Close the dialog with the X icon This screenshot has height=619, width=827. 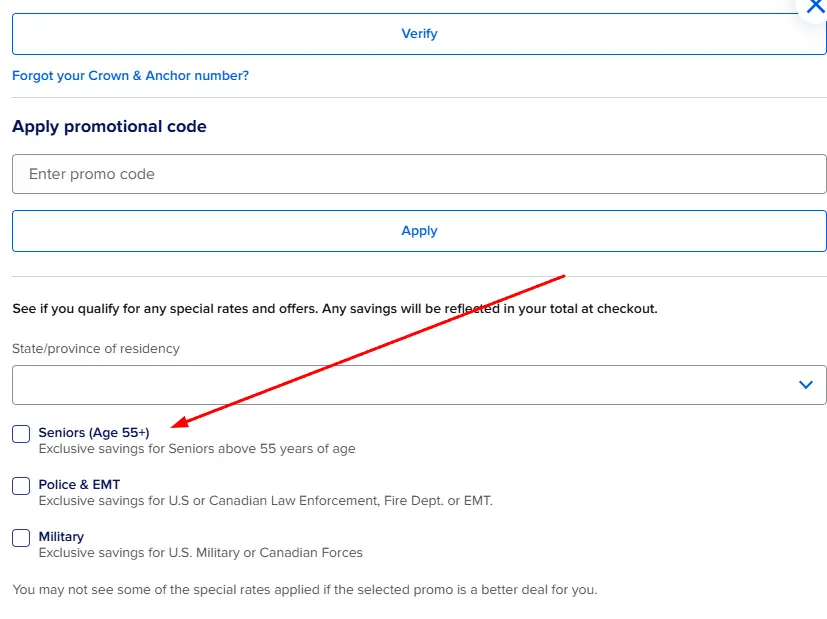coord(814,6)
